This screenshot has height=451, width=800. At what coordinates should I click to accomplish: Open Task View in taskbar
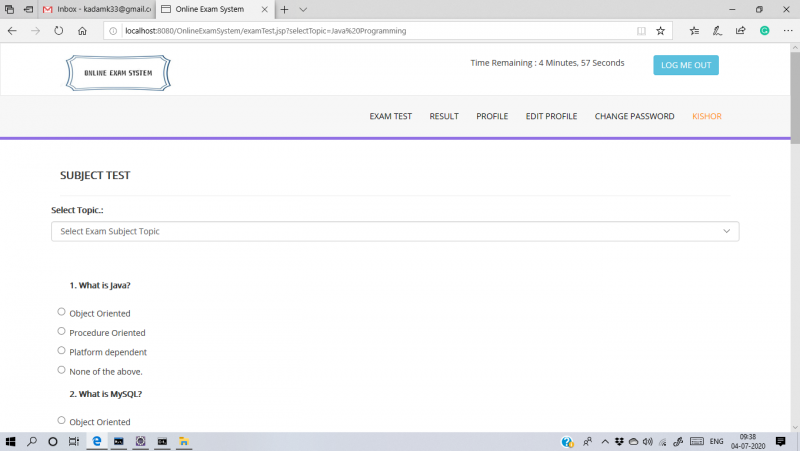(74, 442)
